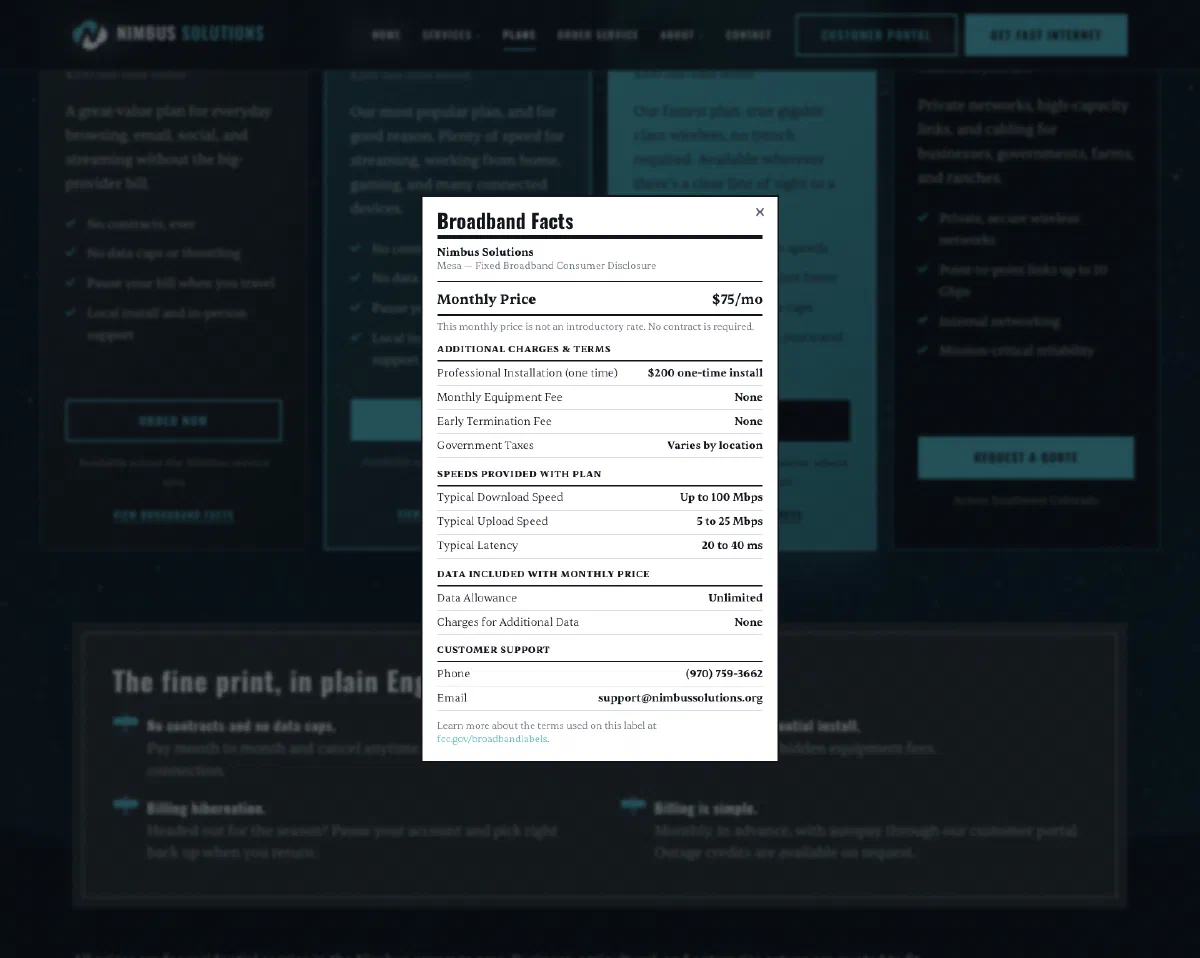The image size is (1200, 958).
Task: Expand the About nav dropdown
Action: click(x=680, y=35)
